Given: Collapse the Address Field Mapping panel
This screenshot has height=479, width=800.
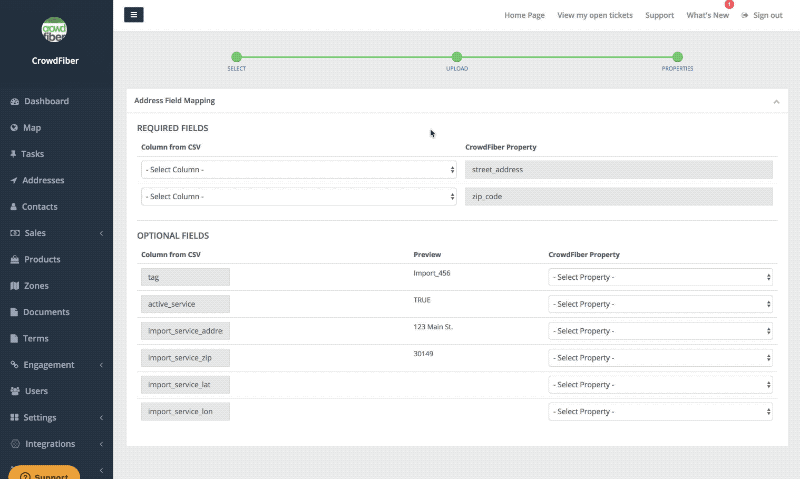Looking at the screenshot, I should coord(776,101).
